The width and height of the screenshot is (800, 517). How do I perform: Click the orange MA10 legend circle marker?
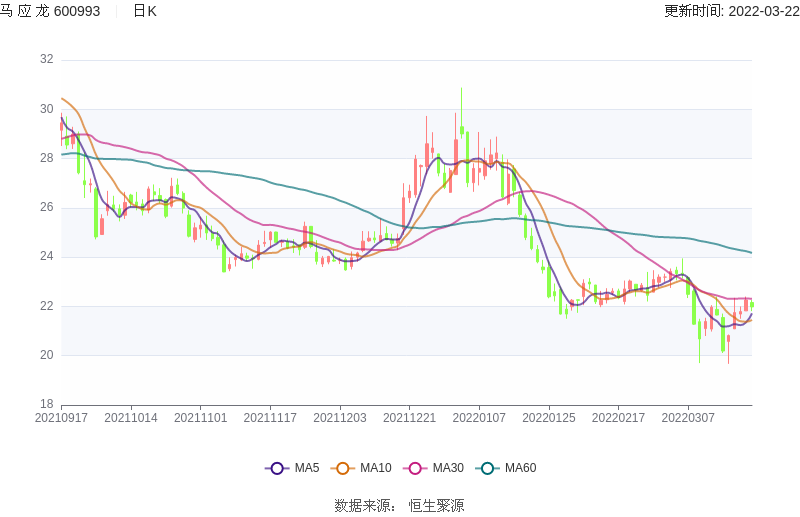343,468
